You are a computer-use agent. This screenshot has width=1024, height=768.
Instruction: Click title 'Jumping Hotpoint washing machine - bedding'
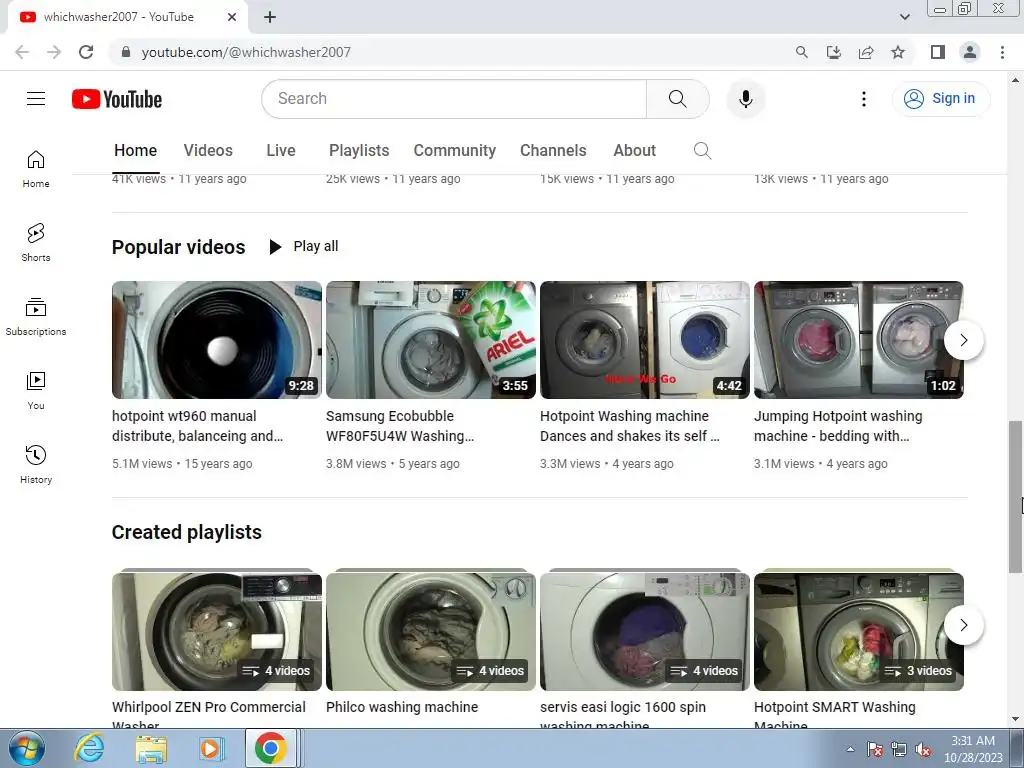coord(838,426)
